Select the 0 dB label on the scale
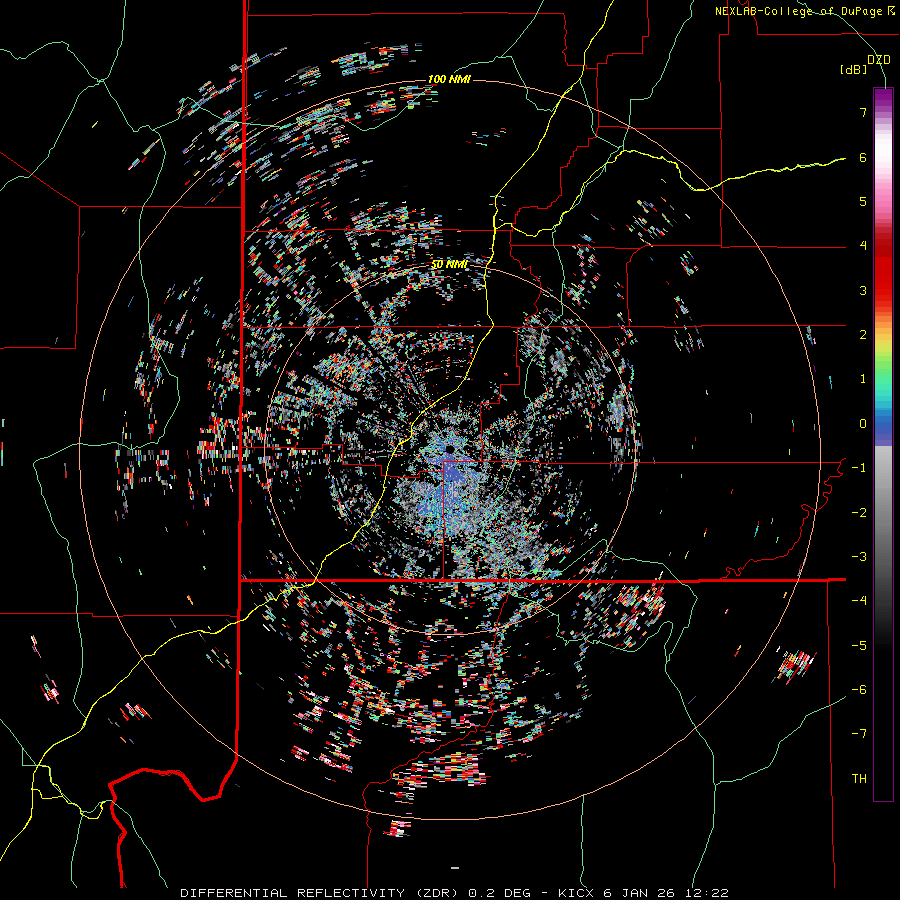Image resolution: width=900 pixels, height=900 pixels. 863,424
